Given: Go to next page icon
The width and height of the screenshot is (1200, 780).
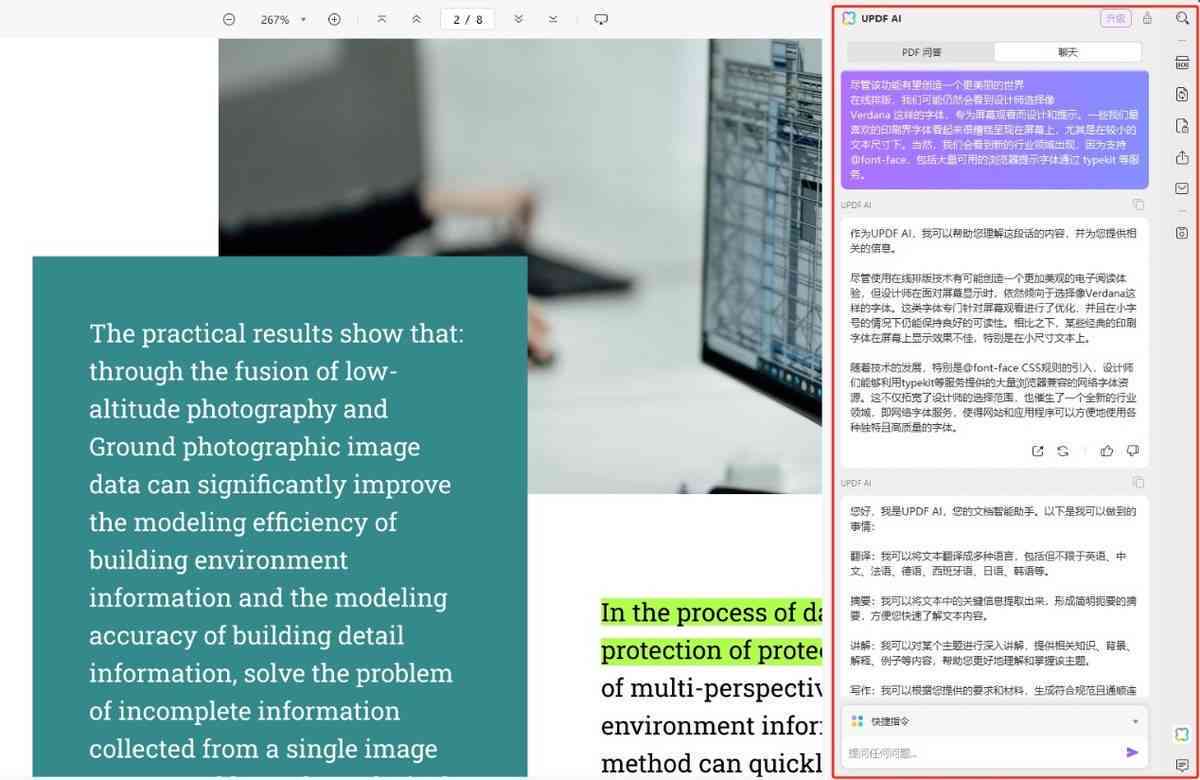Looking at the screenshot, I should point(518,19).
